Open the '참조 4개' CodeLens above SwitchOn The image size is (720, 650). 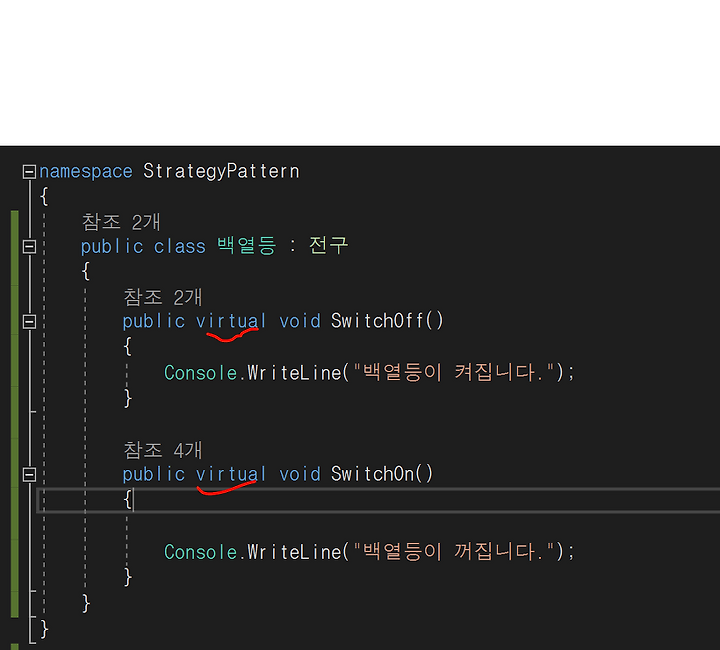[x=163, y=450]
